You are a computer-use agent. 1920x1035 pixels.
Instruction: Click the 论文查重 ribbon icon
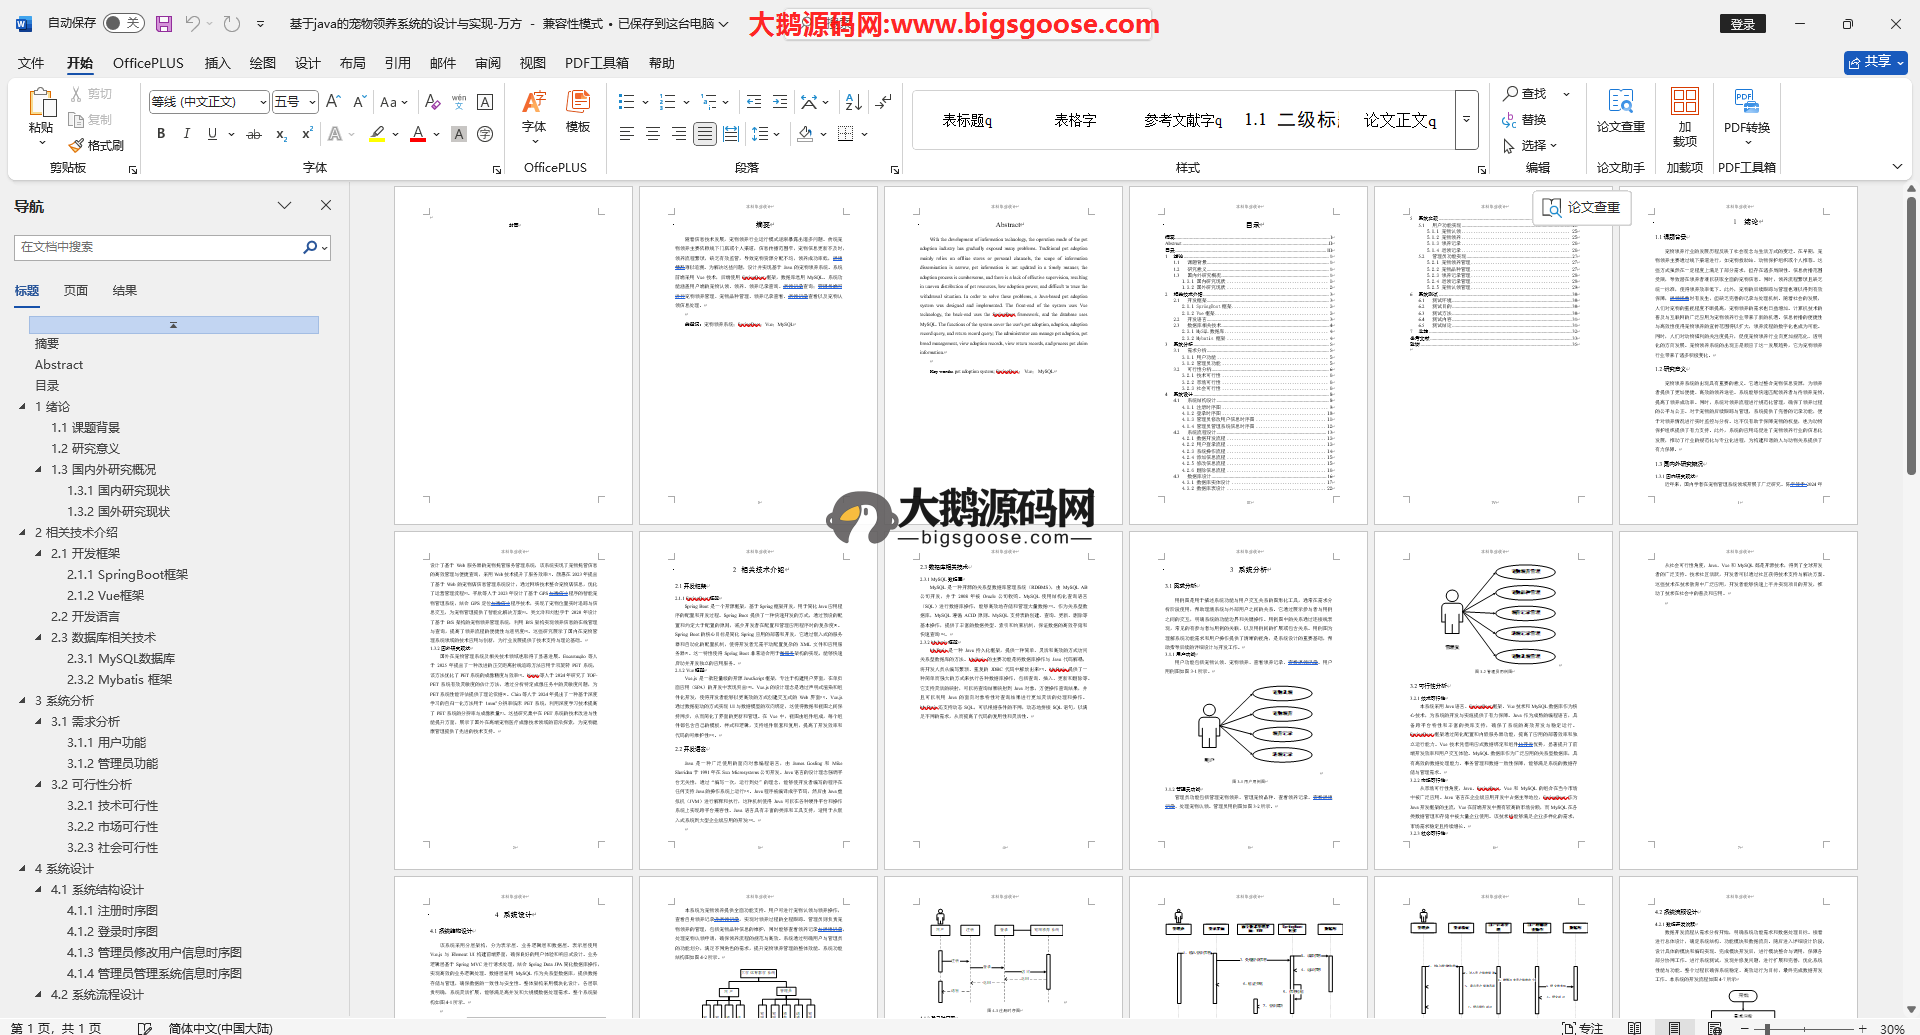1620,112
